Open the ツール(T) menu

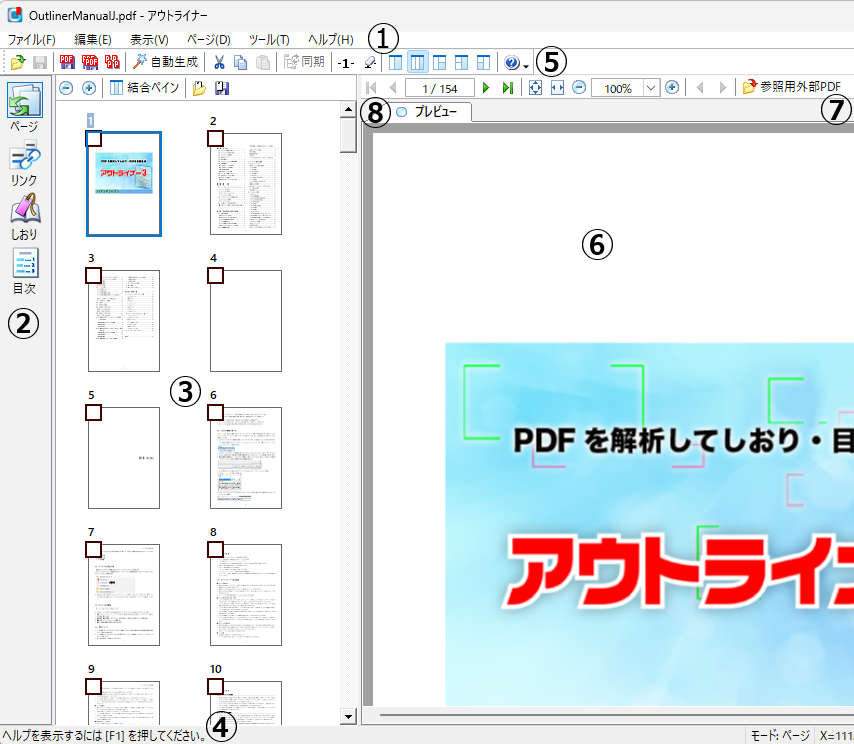click(x=269, y=39)
